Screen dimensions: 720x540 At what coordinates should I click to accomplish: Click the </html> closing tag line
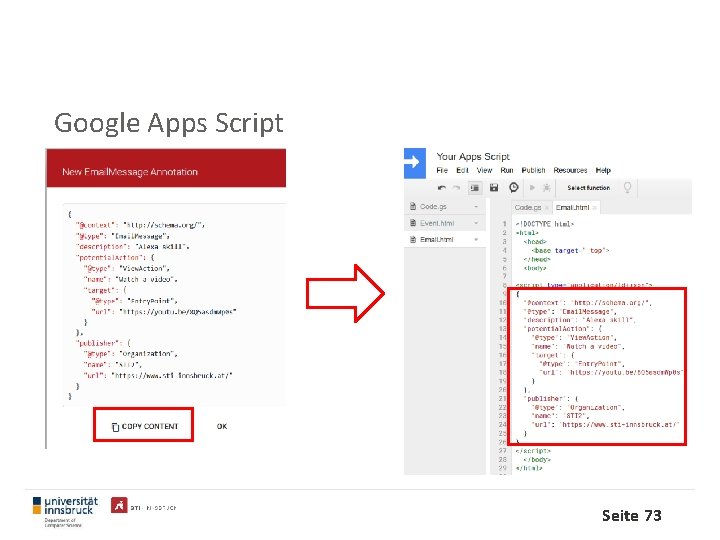coord(529,468)
